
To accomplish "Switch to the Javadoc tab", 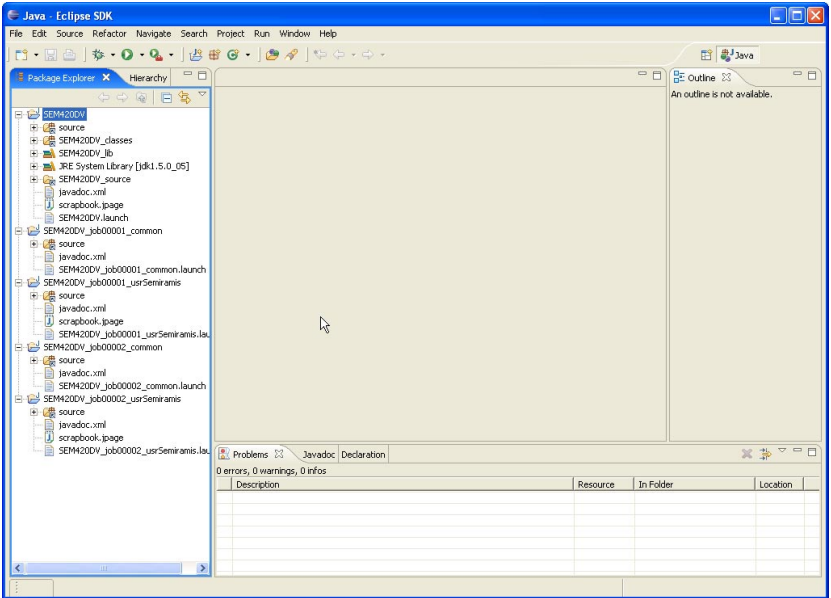I will (x=318, y=454).
